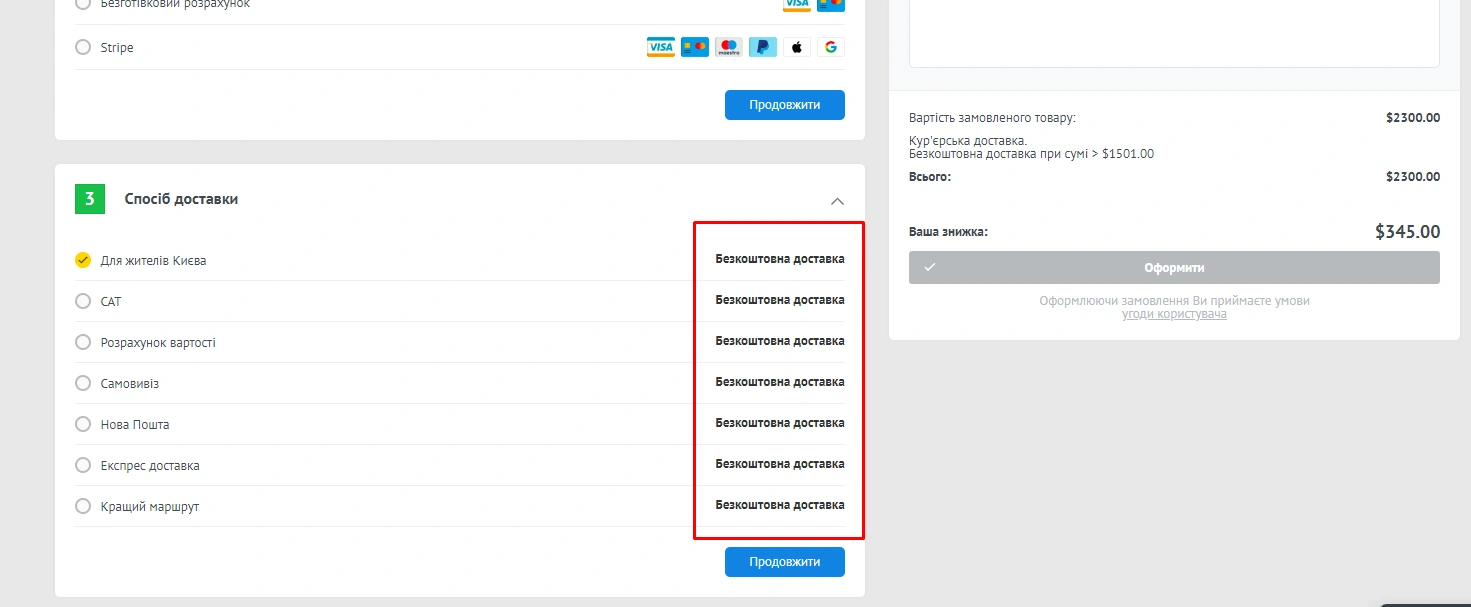The height and width of the screenshot is (607, 1471).
Task: Click the PayPal payment icon
Action: pos(763,47)
